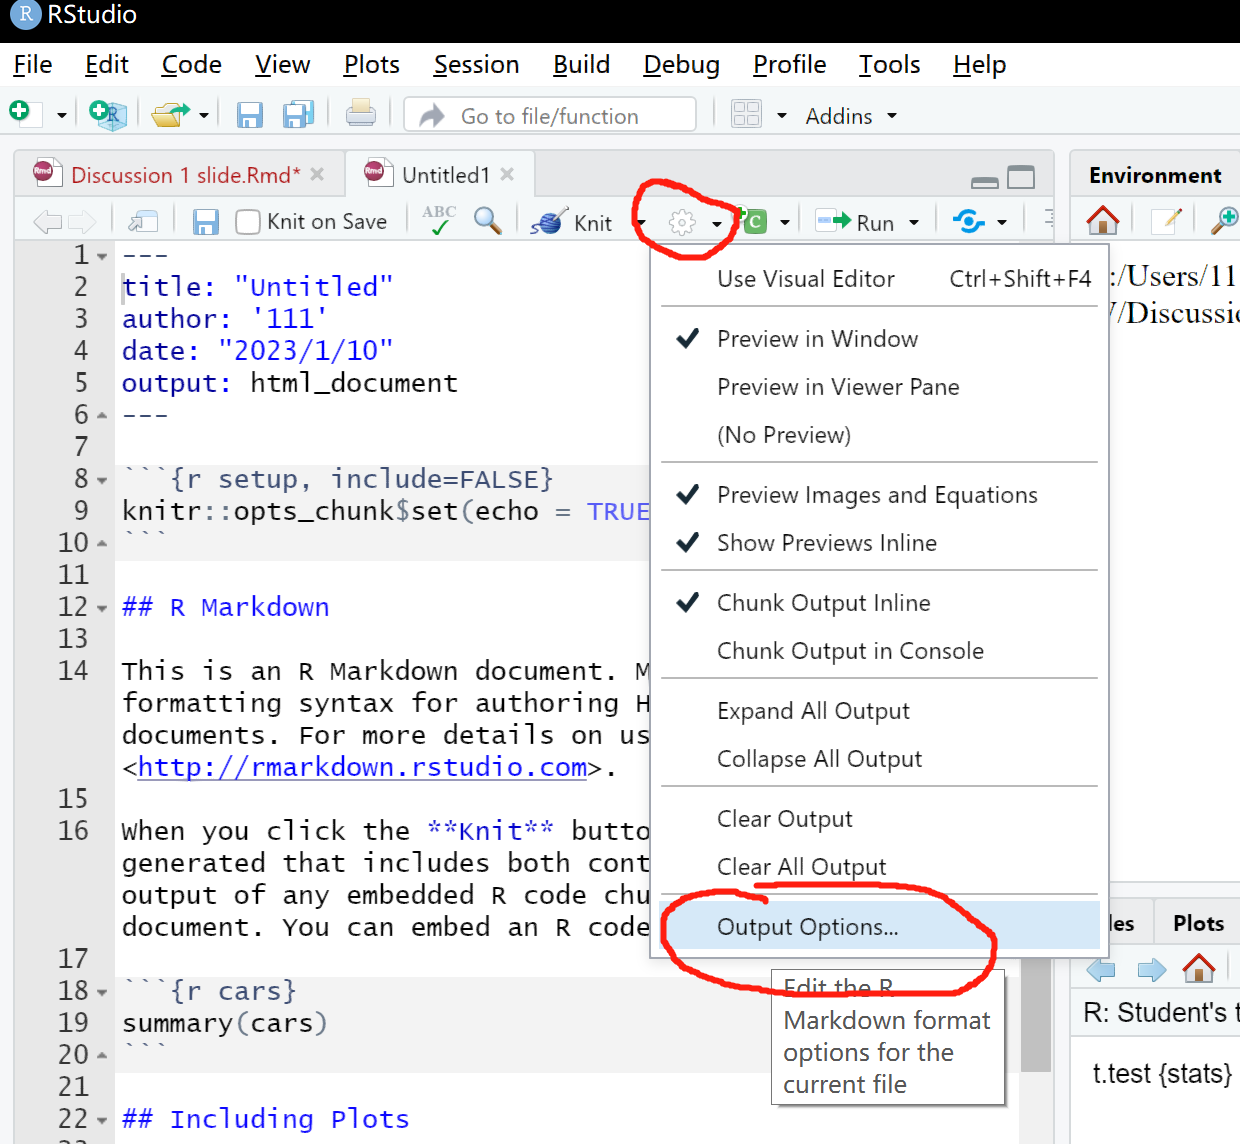The width and height of the screenshot is (1240, 1144).
Task: Click the Insert new code chunk icon
Action: pyautogui.click(x=753, y=221)
